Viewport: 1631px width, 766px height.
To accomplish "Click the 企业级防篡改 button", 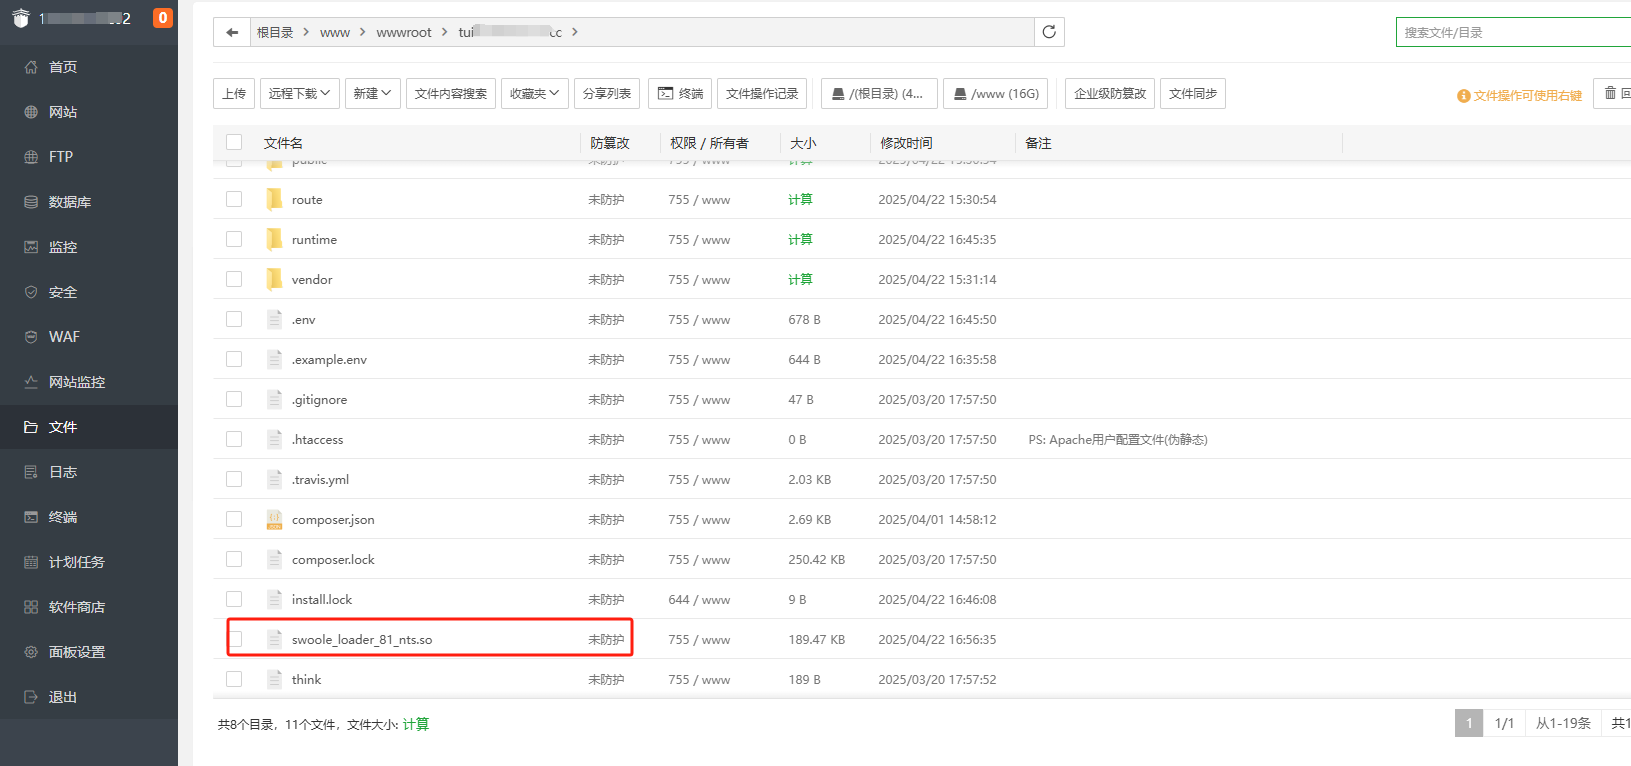I will [1110, 93].
